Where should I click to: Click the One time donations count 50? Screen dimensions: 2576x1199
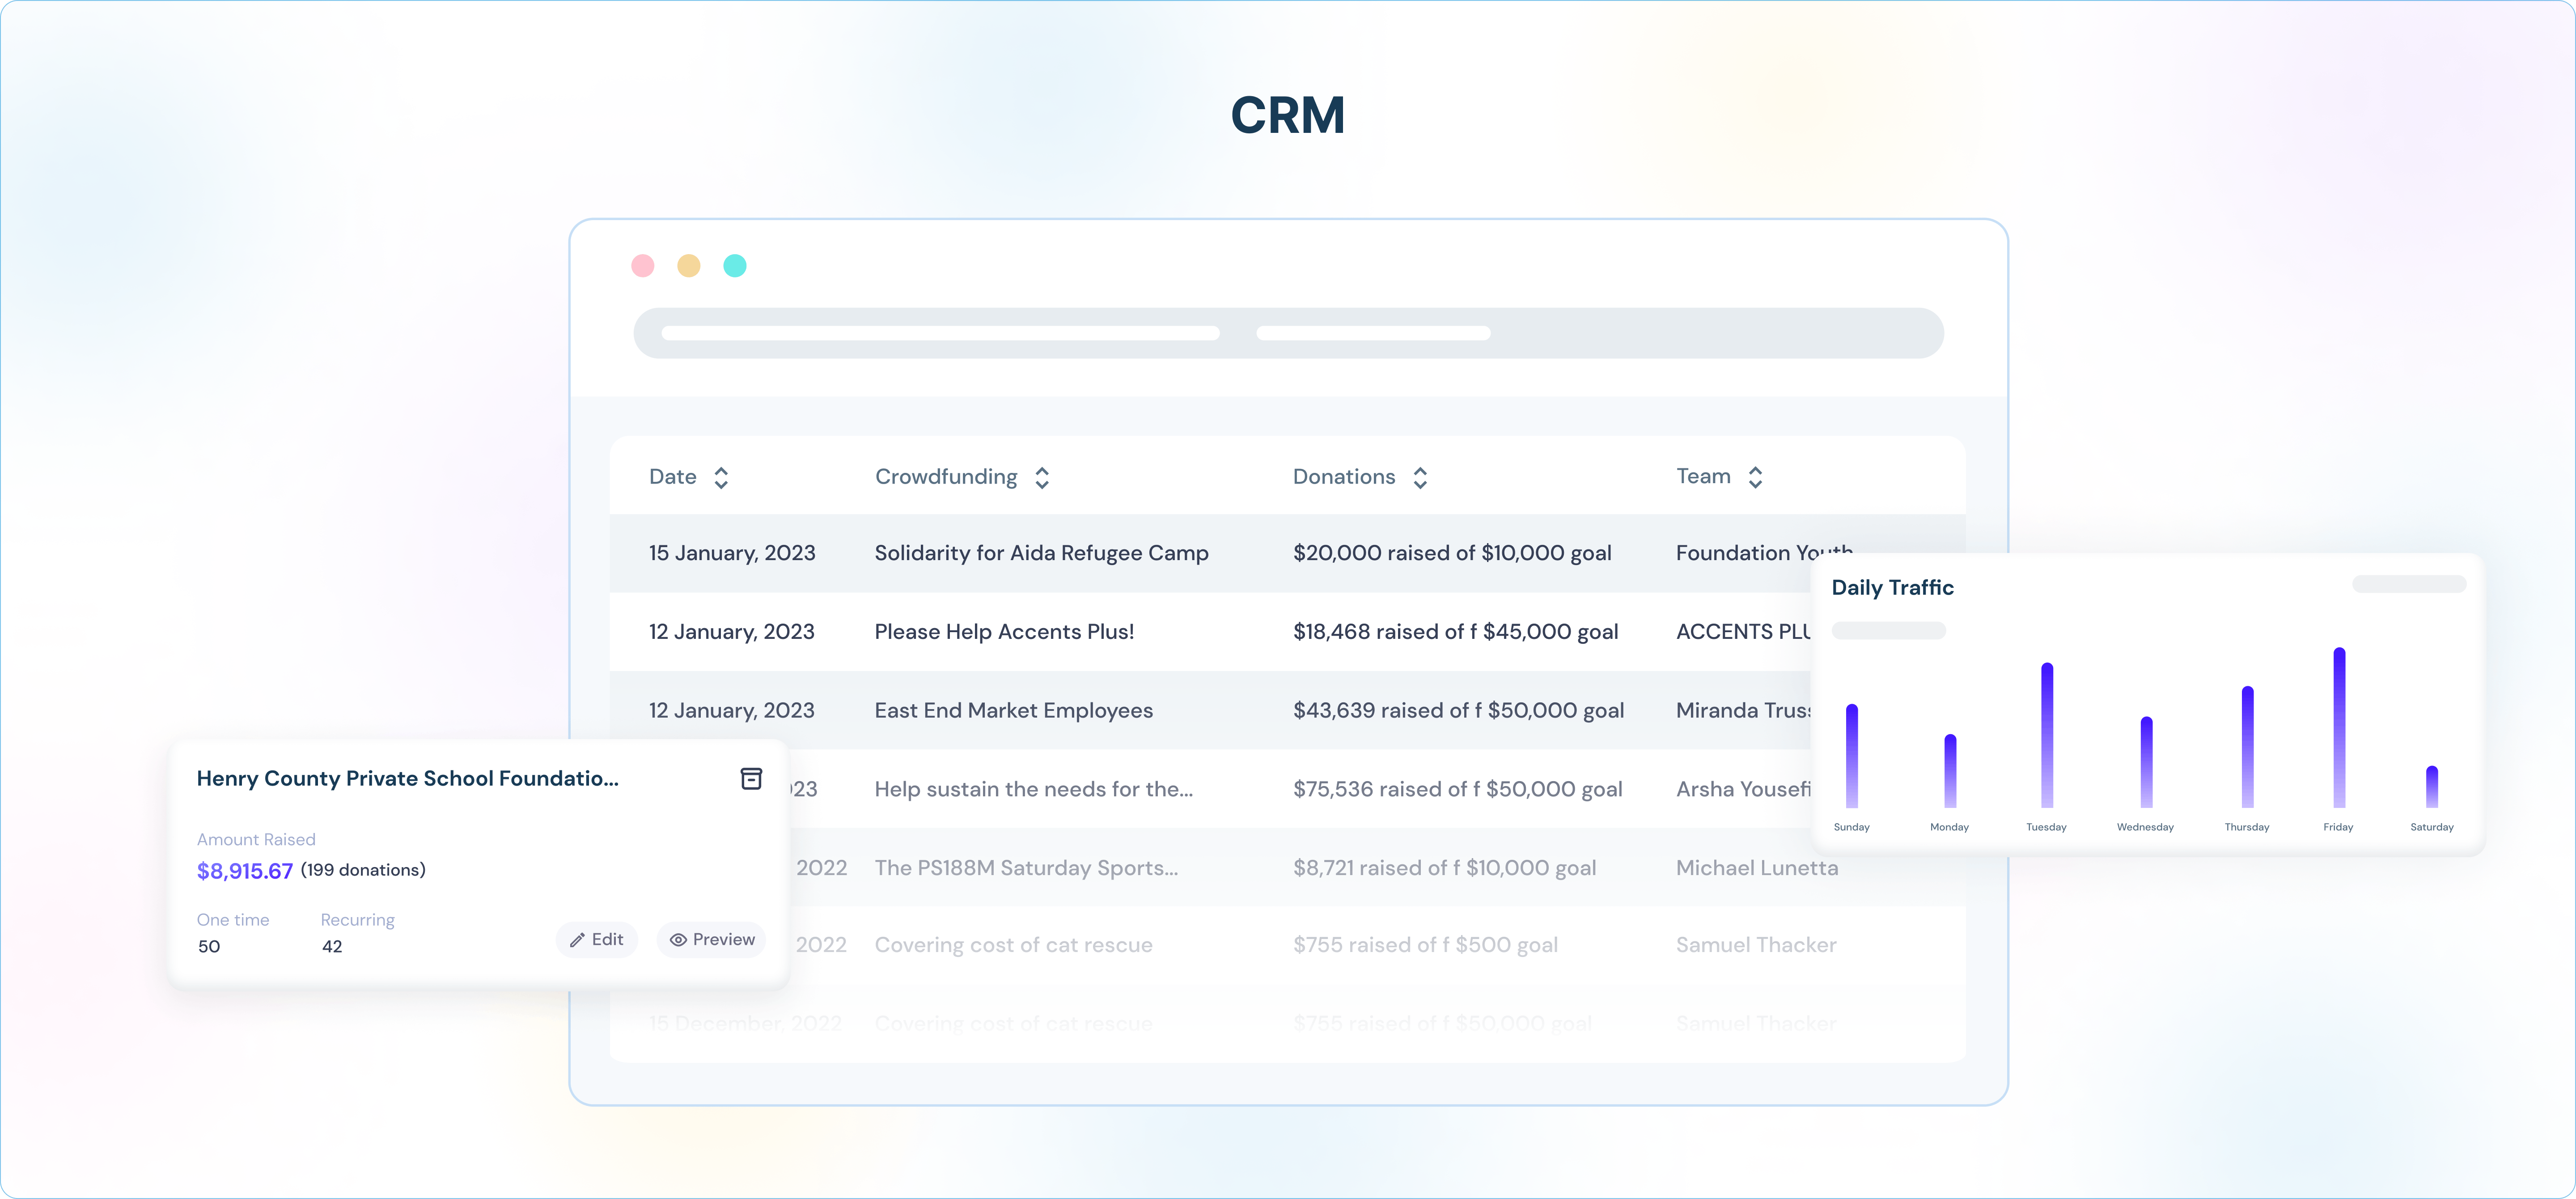(208, 947)
